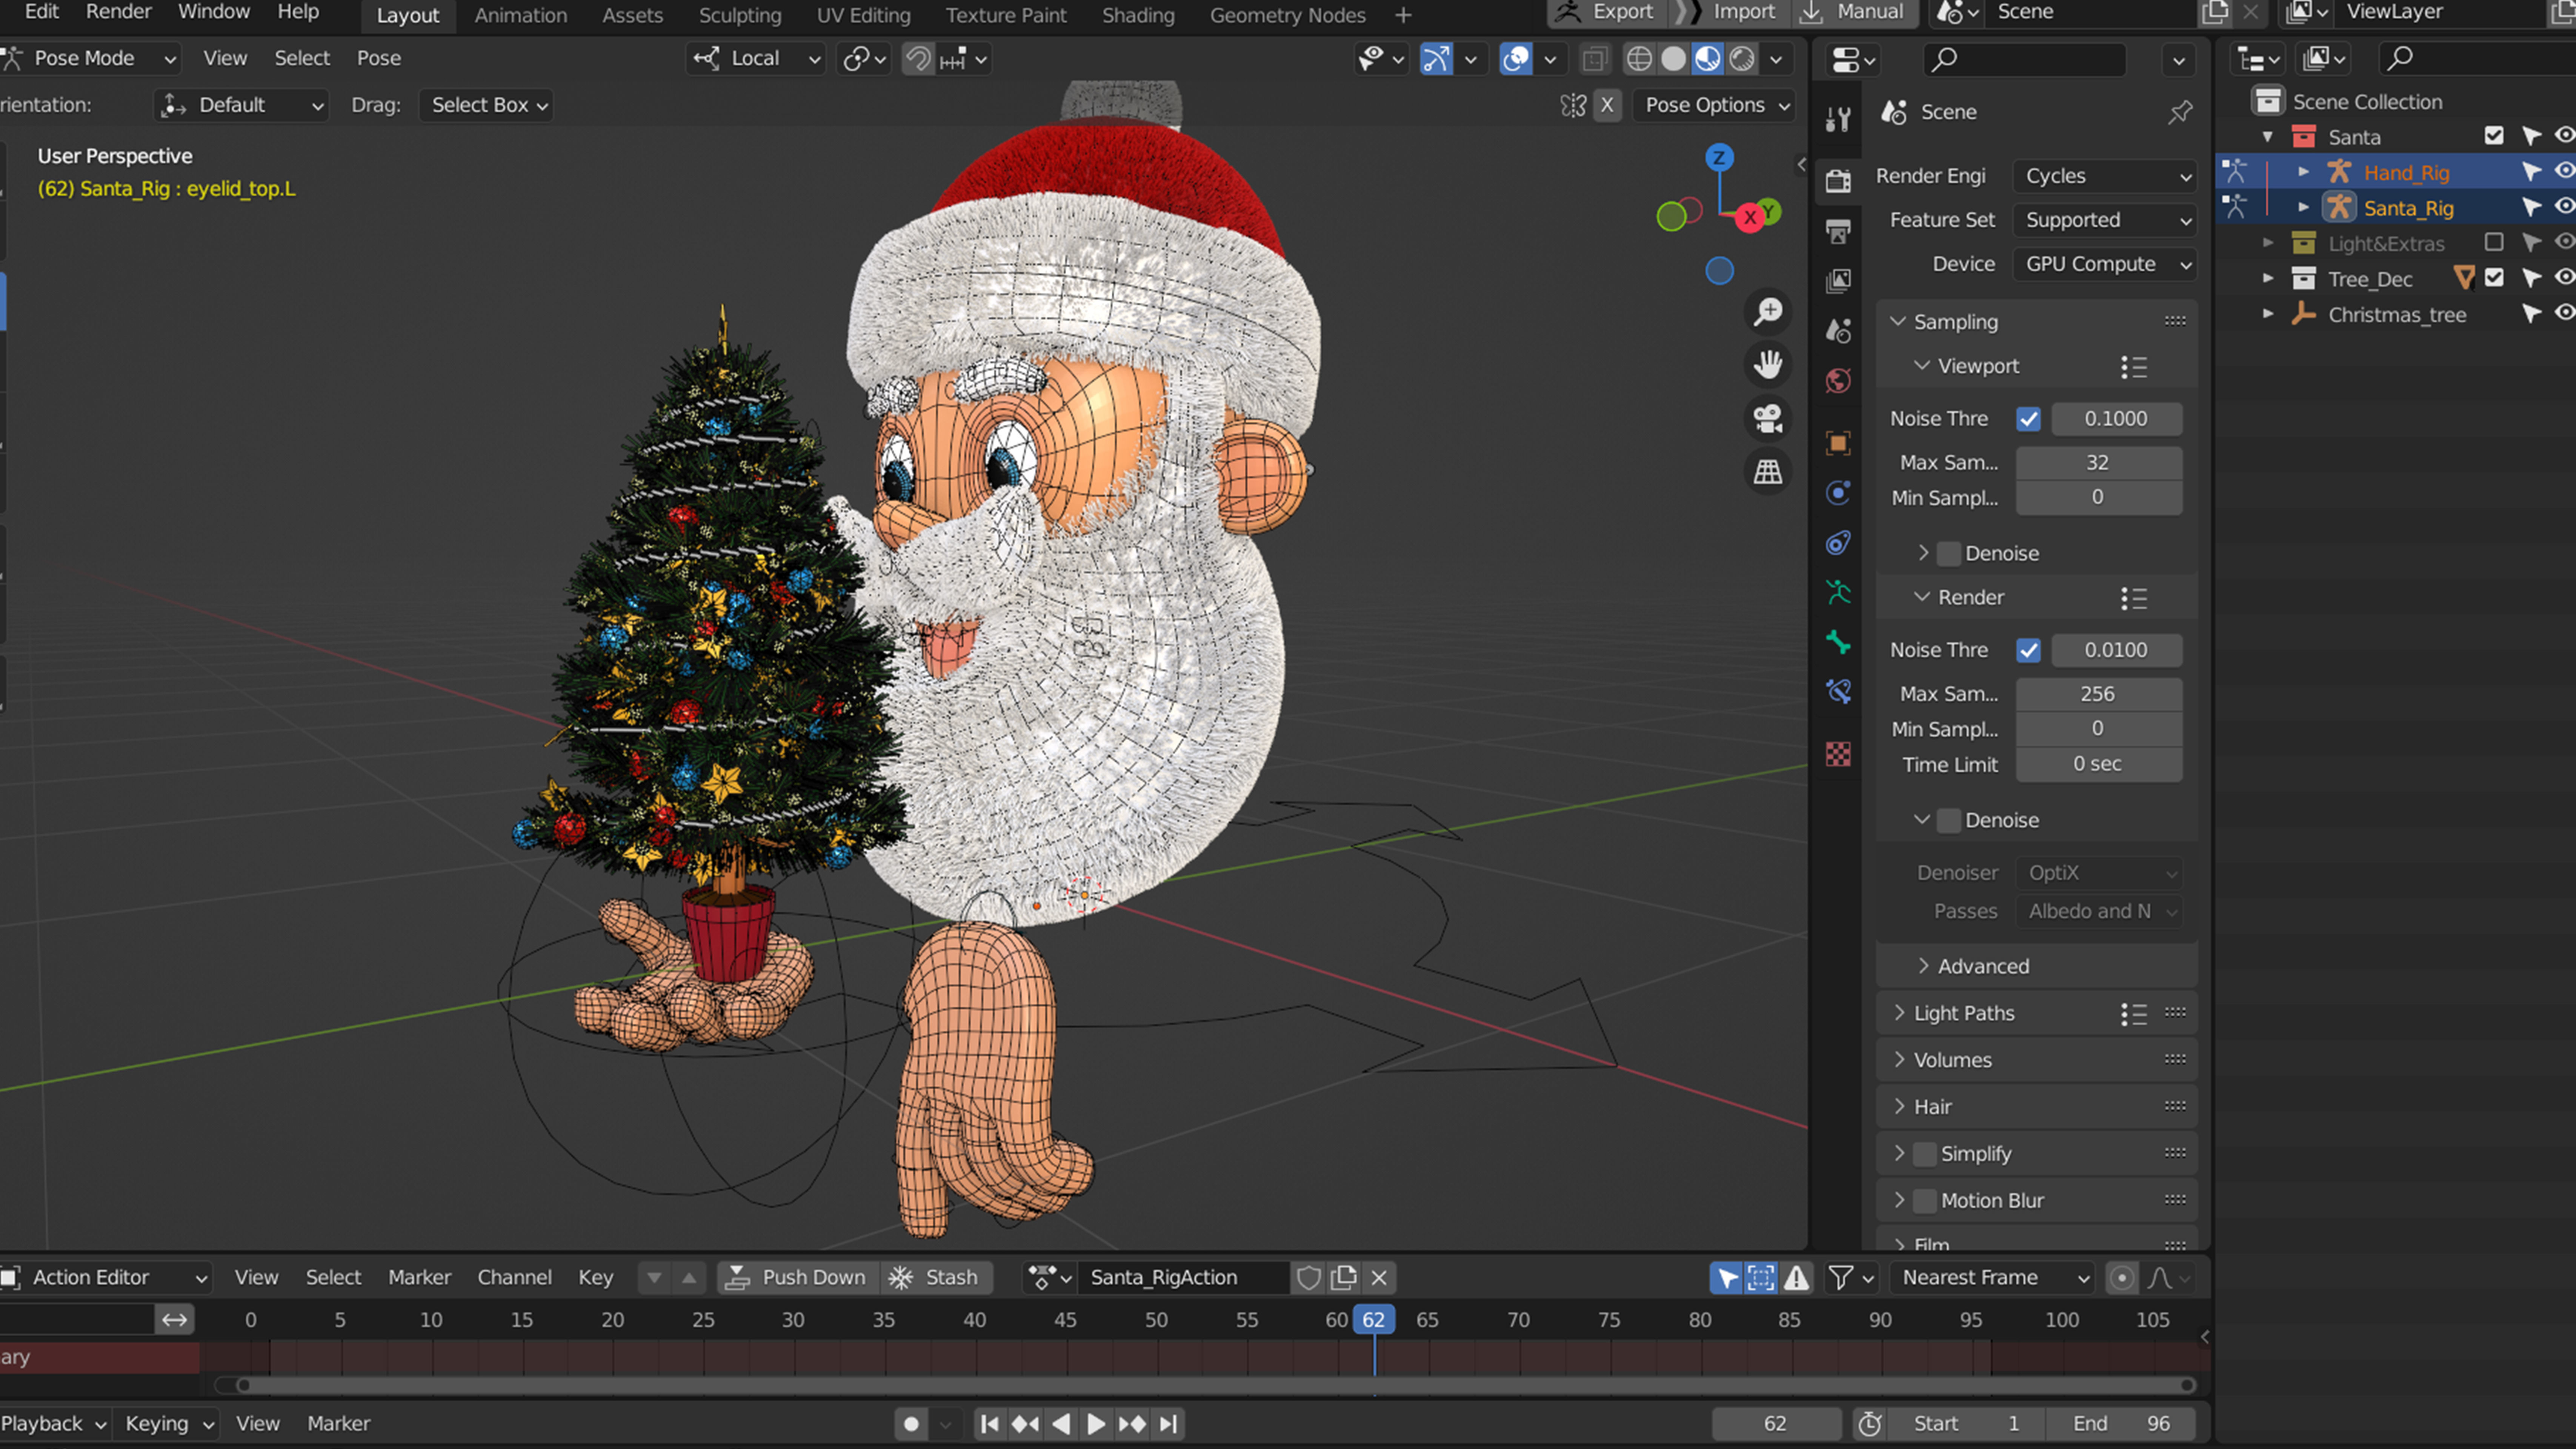Image resolution: width=2576 pixels, height=1449 pixels.
Task: Click the Action Editor horizontal scrollbar
Action: click(x=1215, y=1385)
